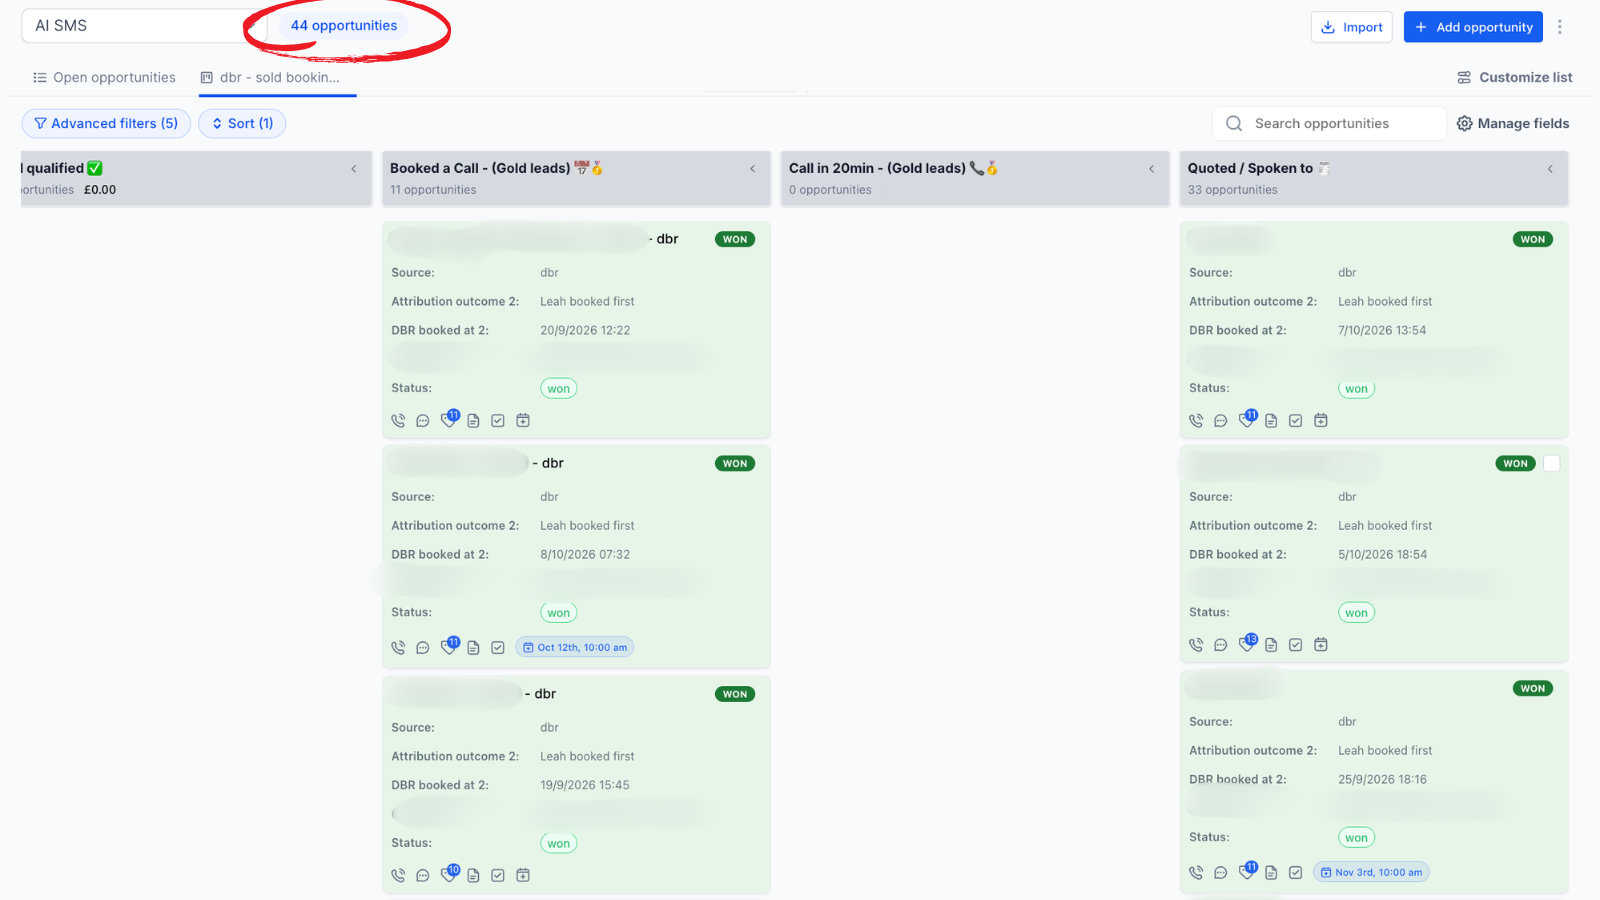Collapse the Call in 20min column
This screenshot has width=1600, height=900.
(x=1152, y=169)
